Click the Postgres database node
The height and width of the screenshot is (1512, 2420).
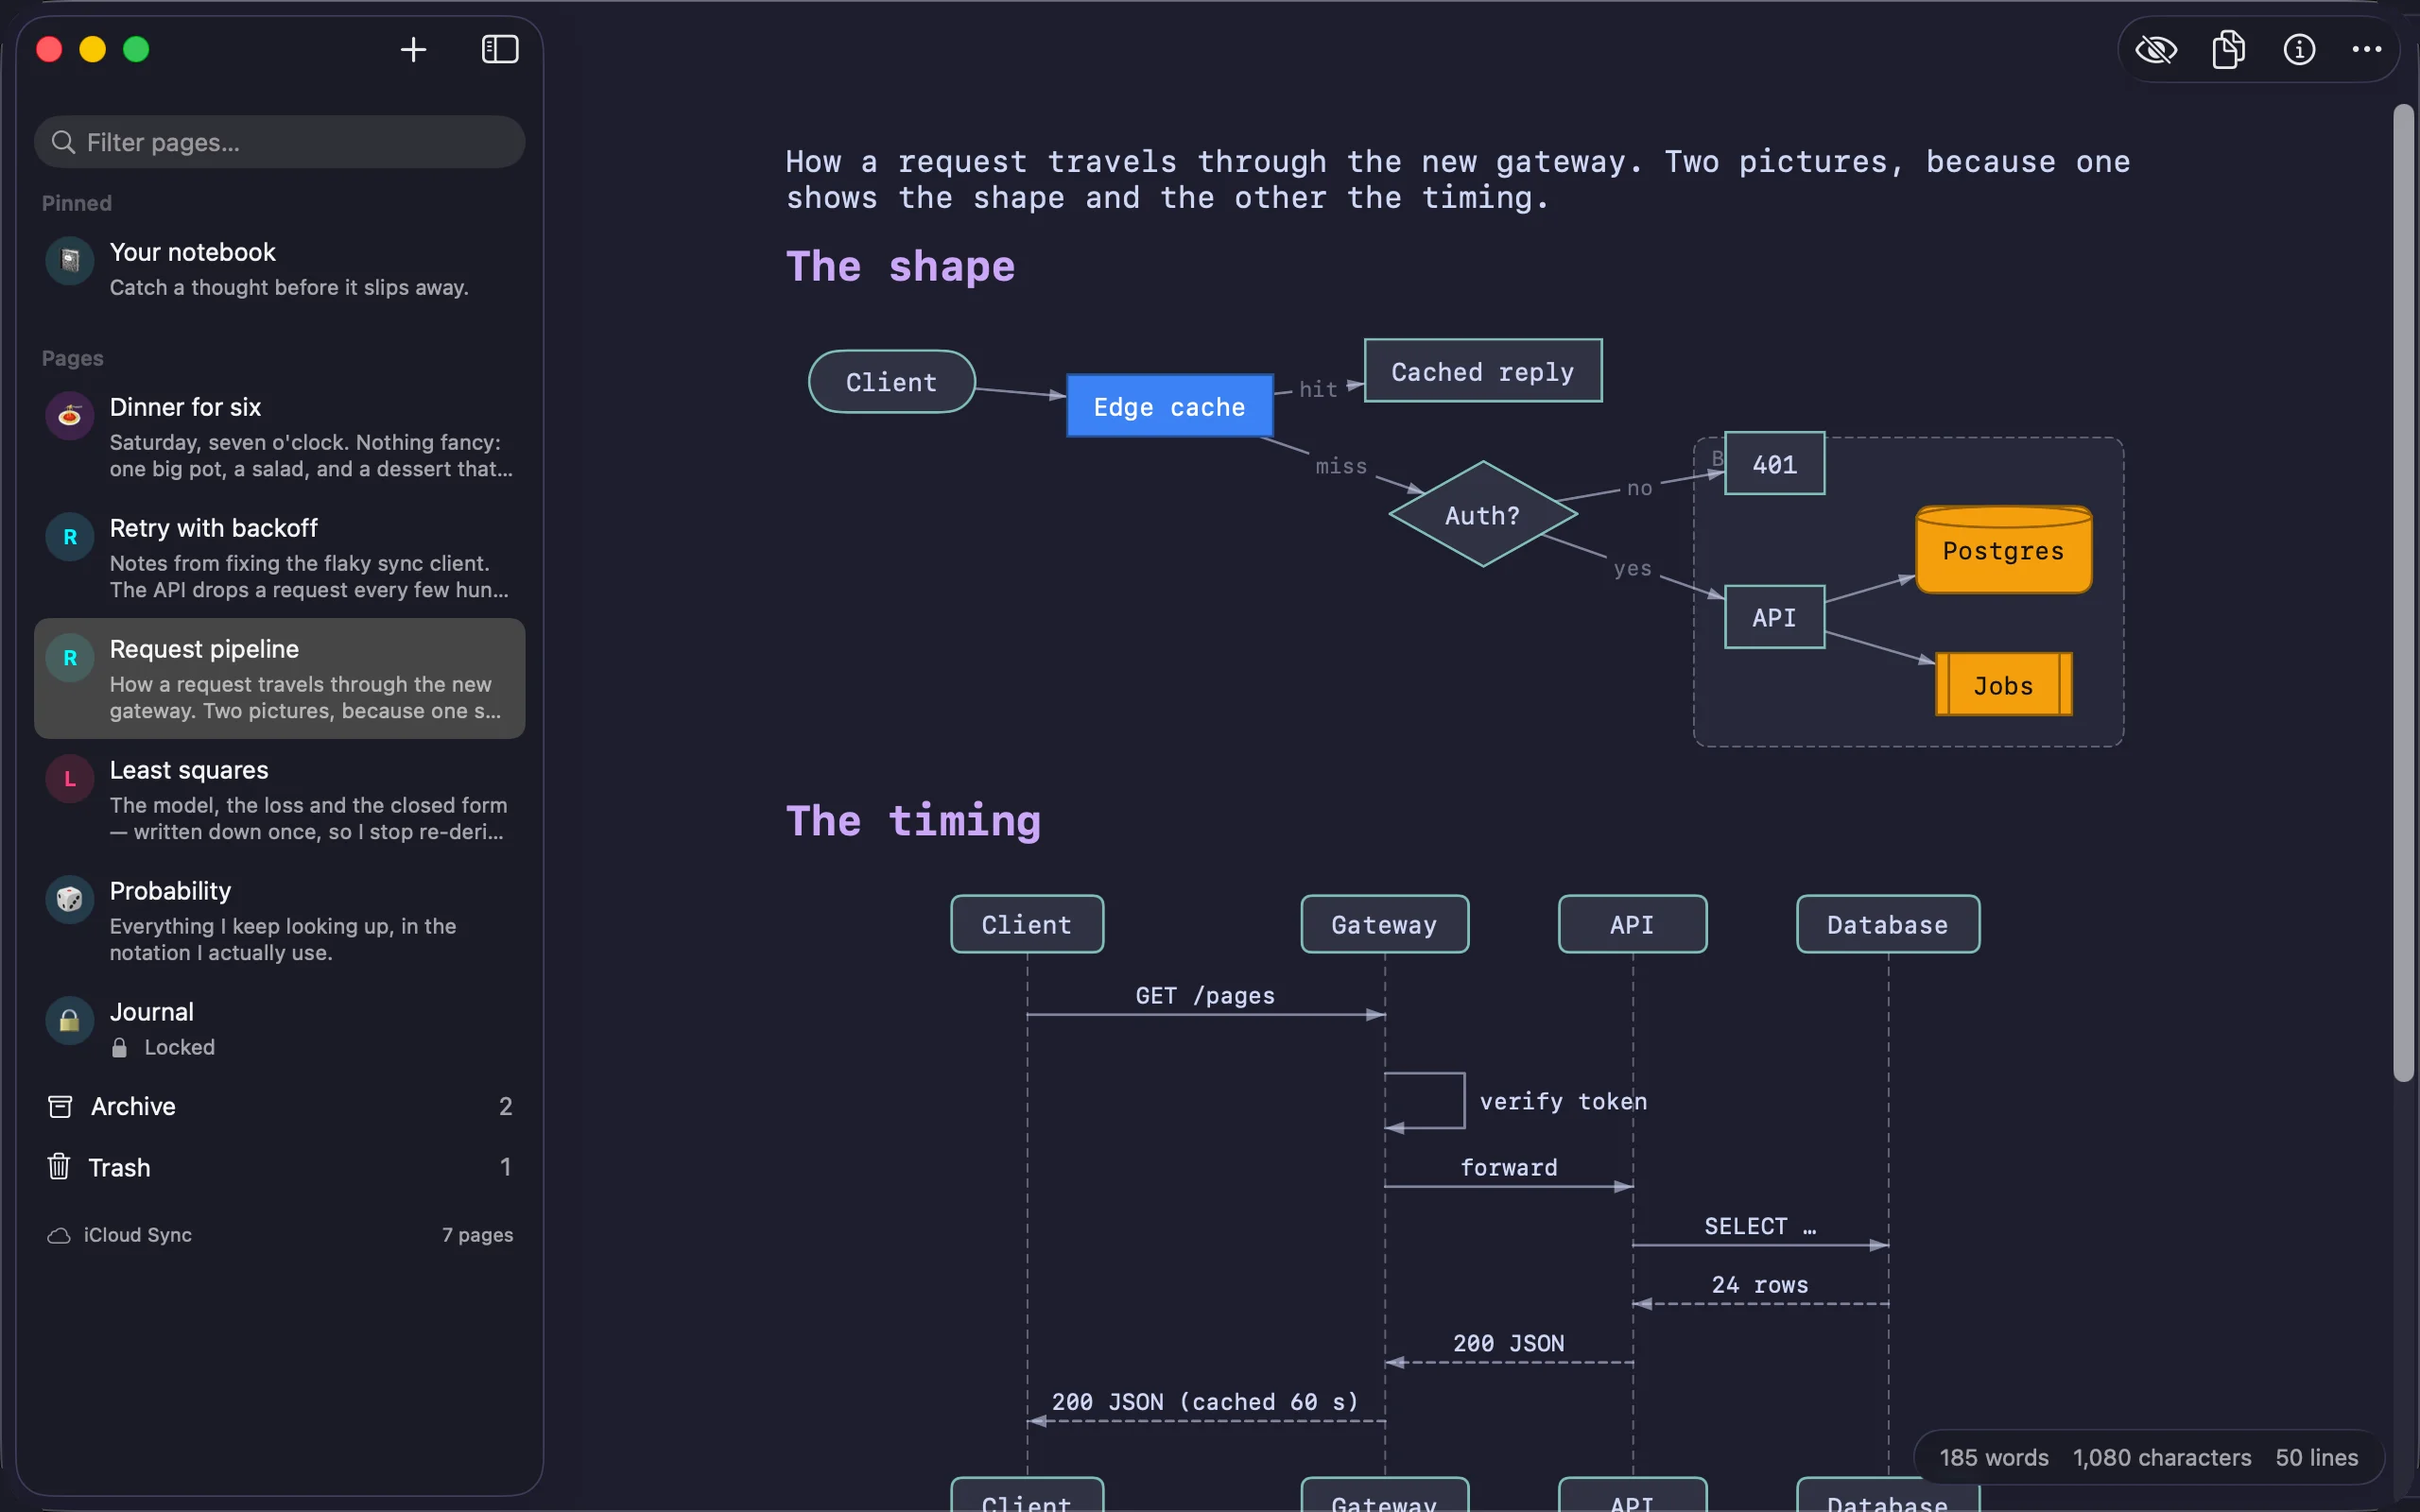[2003, 549]
